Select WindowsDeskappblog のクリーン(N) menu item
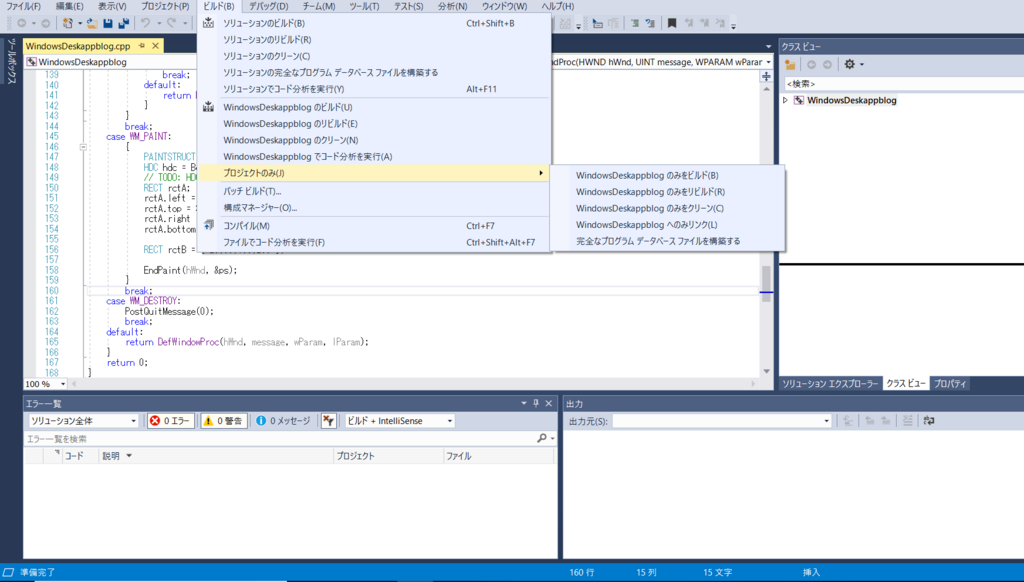Screen dimensions: 1024x582 [376, 140]
